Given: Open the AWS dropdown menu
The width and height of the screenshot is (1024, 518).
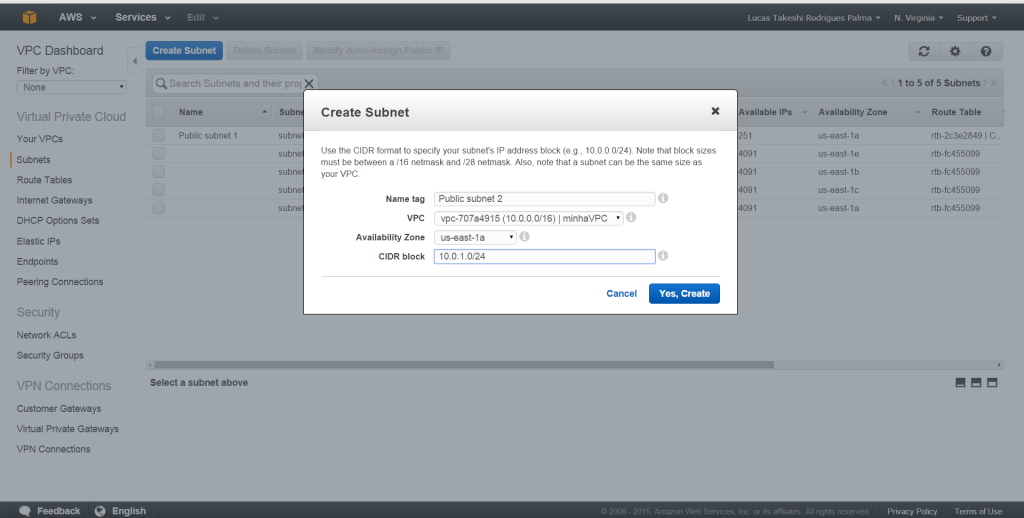Looking at the screenshot, I should (77, 18).
